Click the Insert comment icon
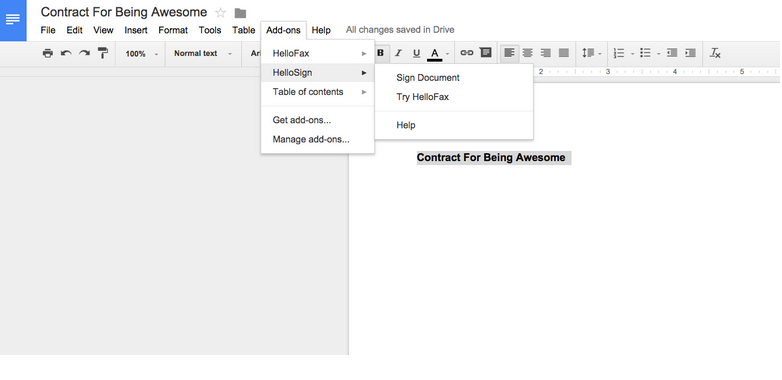This screenshot has height=380, width=782. (485, 52)
